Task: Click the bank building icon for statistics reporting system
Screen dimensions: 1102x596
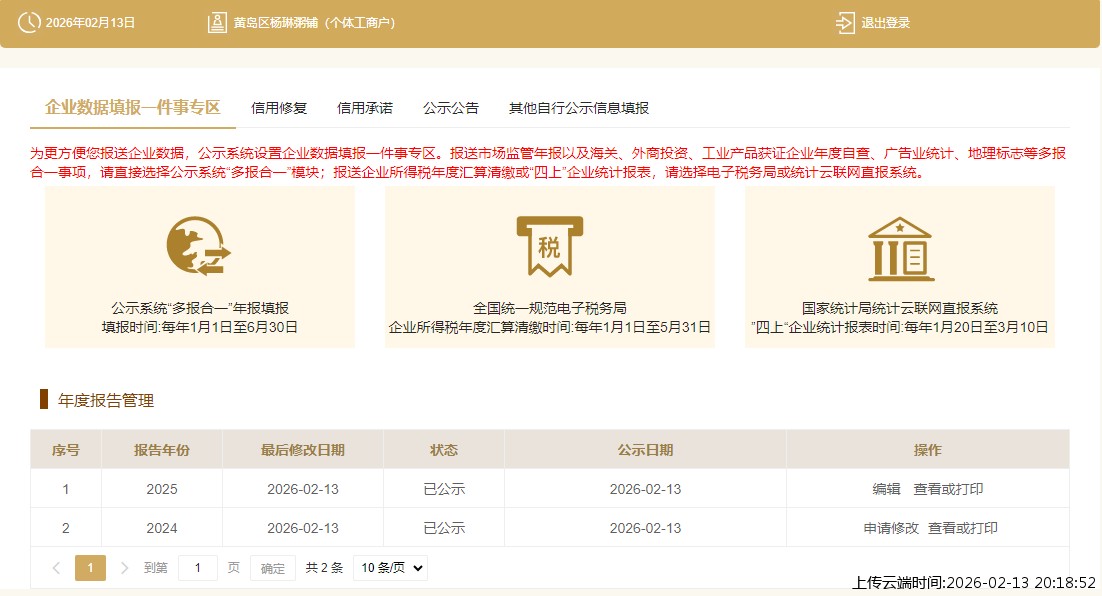Action: pyautogui.click(x=899, y=249)
